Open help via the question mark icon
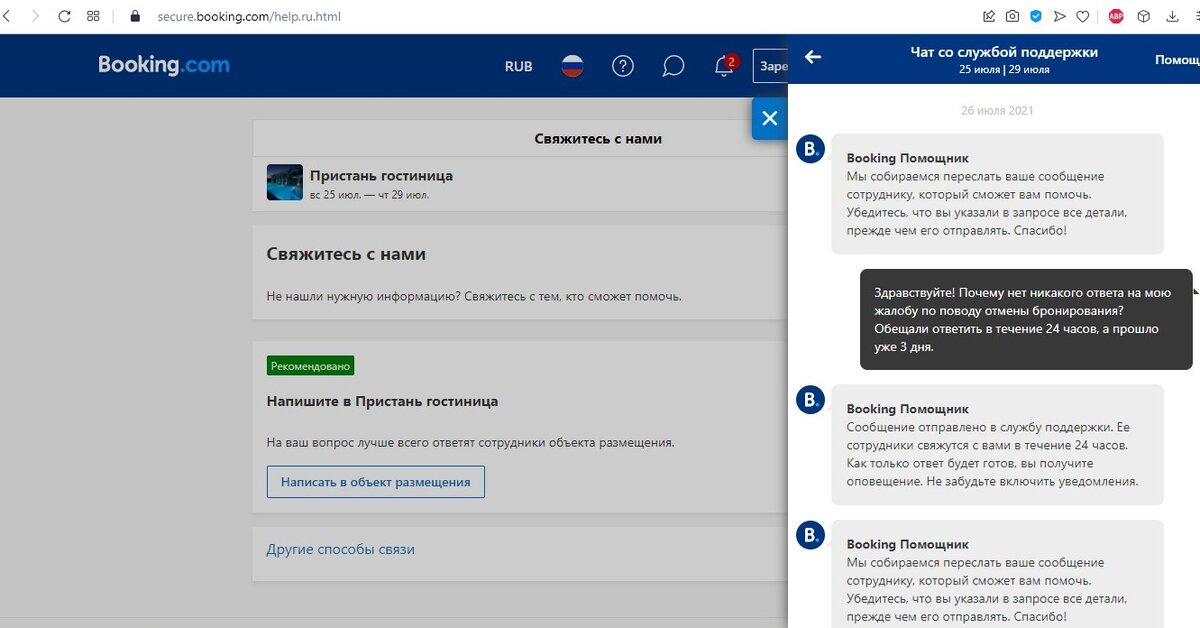 coord(623,66)
